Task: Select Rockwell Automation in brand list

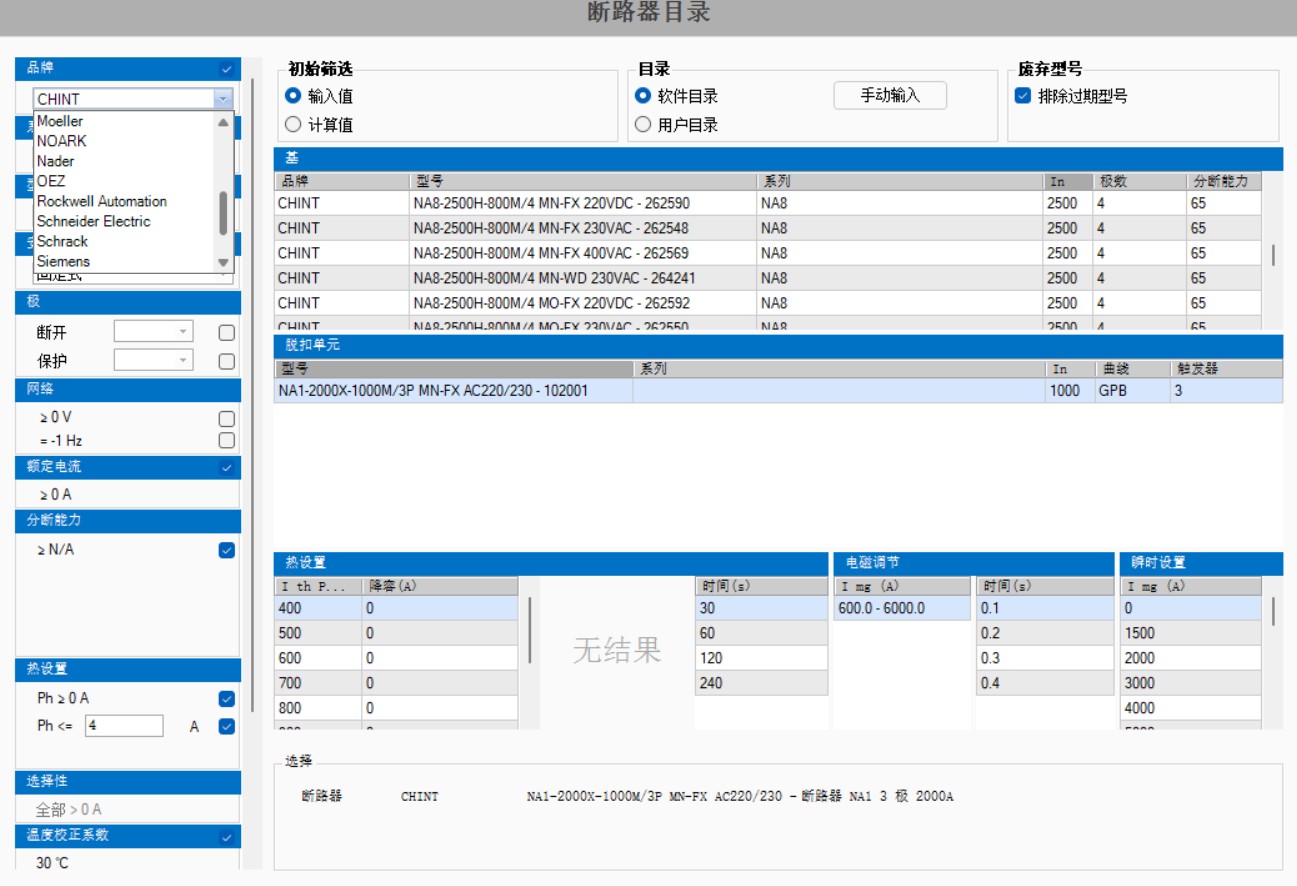Action: pyautogui.click(x=102, y=201)
